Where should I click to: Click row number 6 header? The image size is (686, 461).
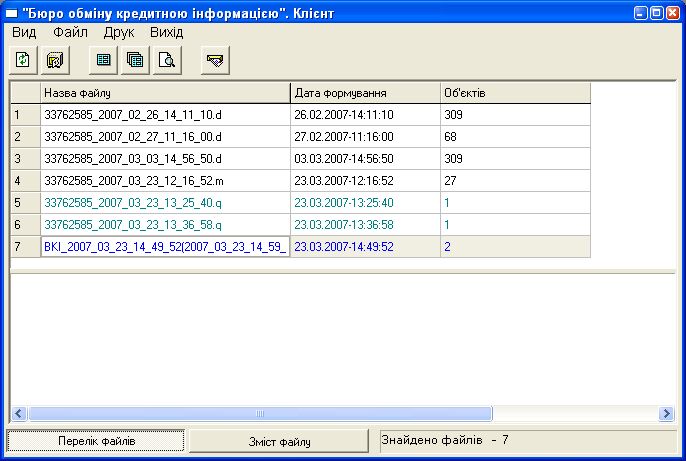coord(25,225)
